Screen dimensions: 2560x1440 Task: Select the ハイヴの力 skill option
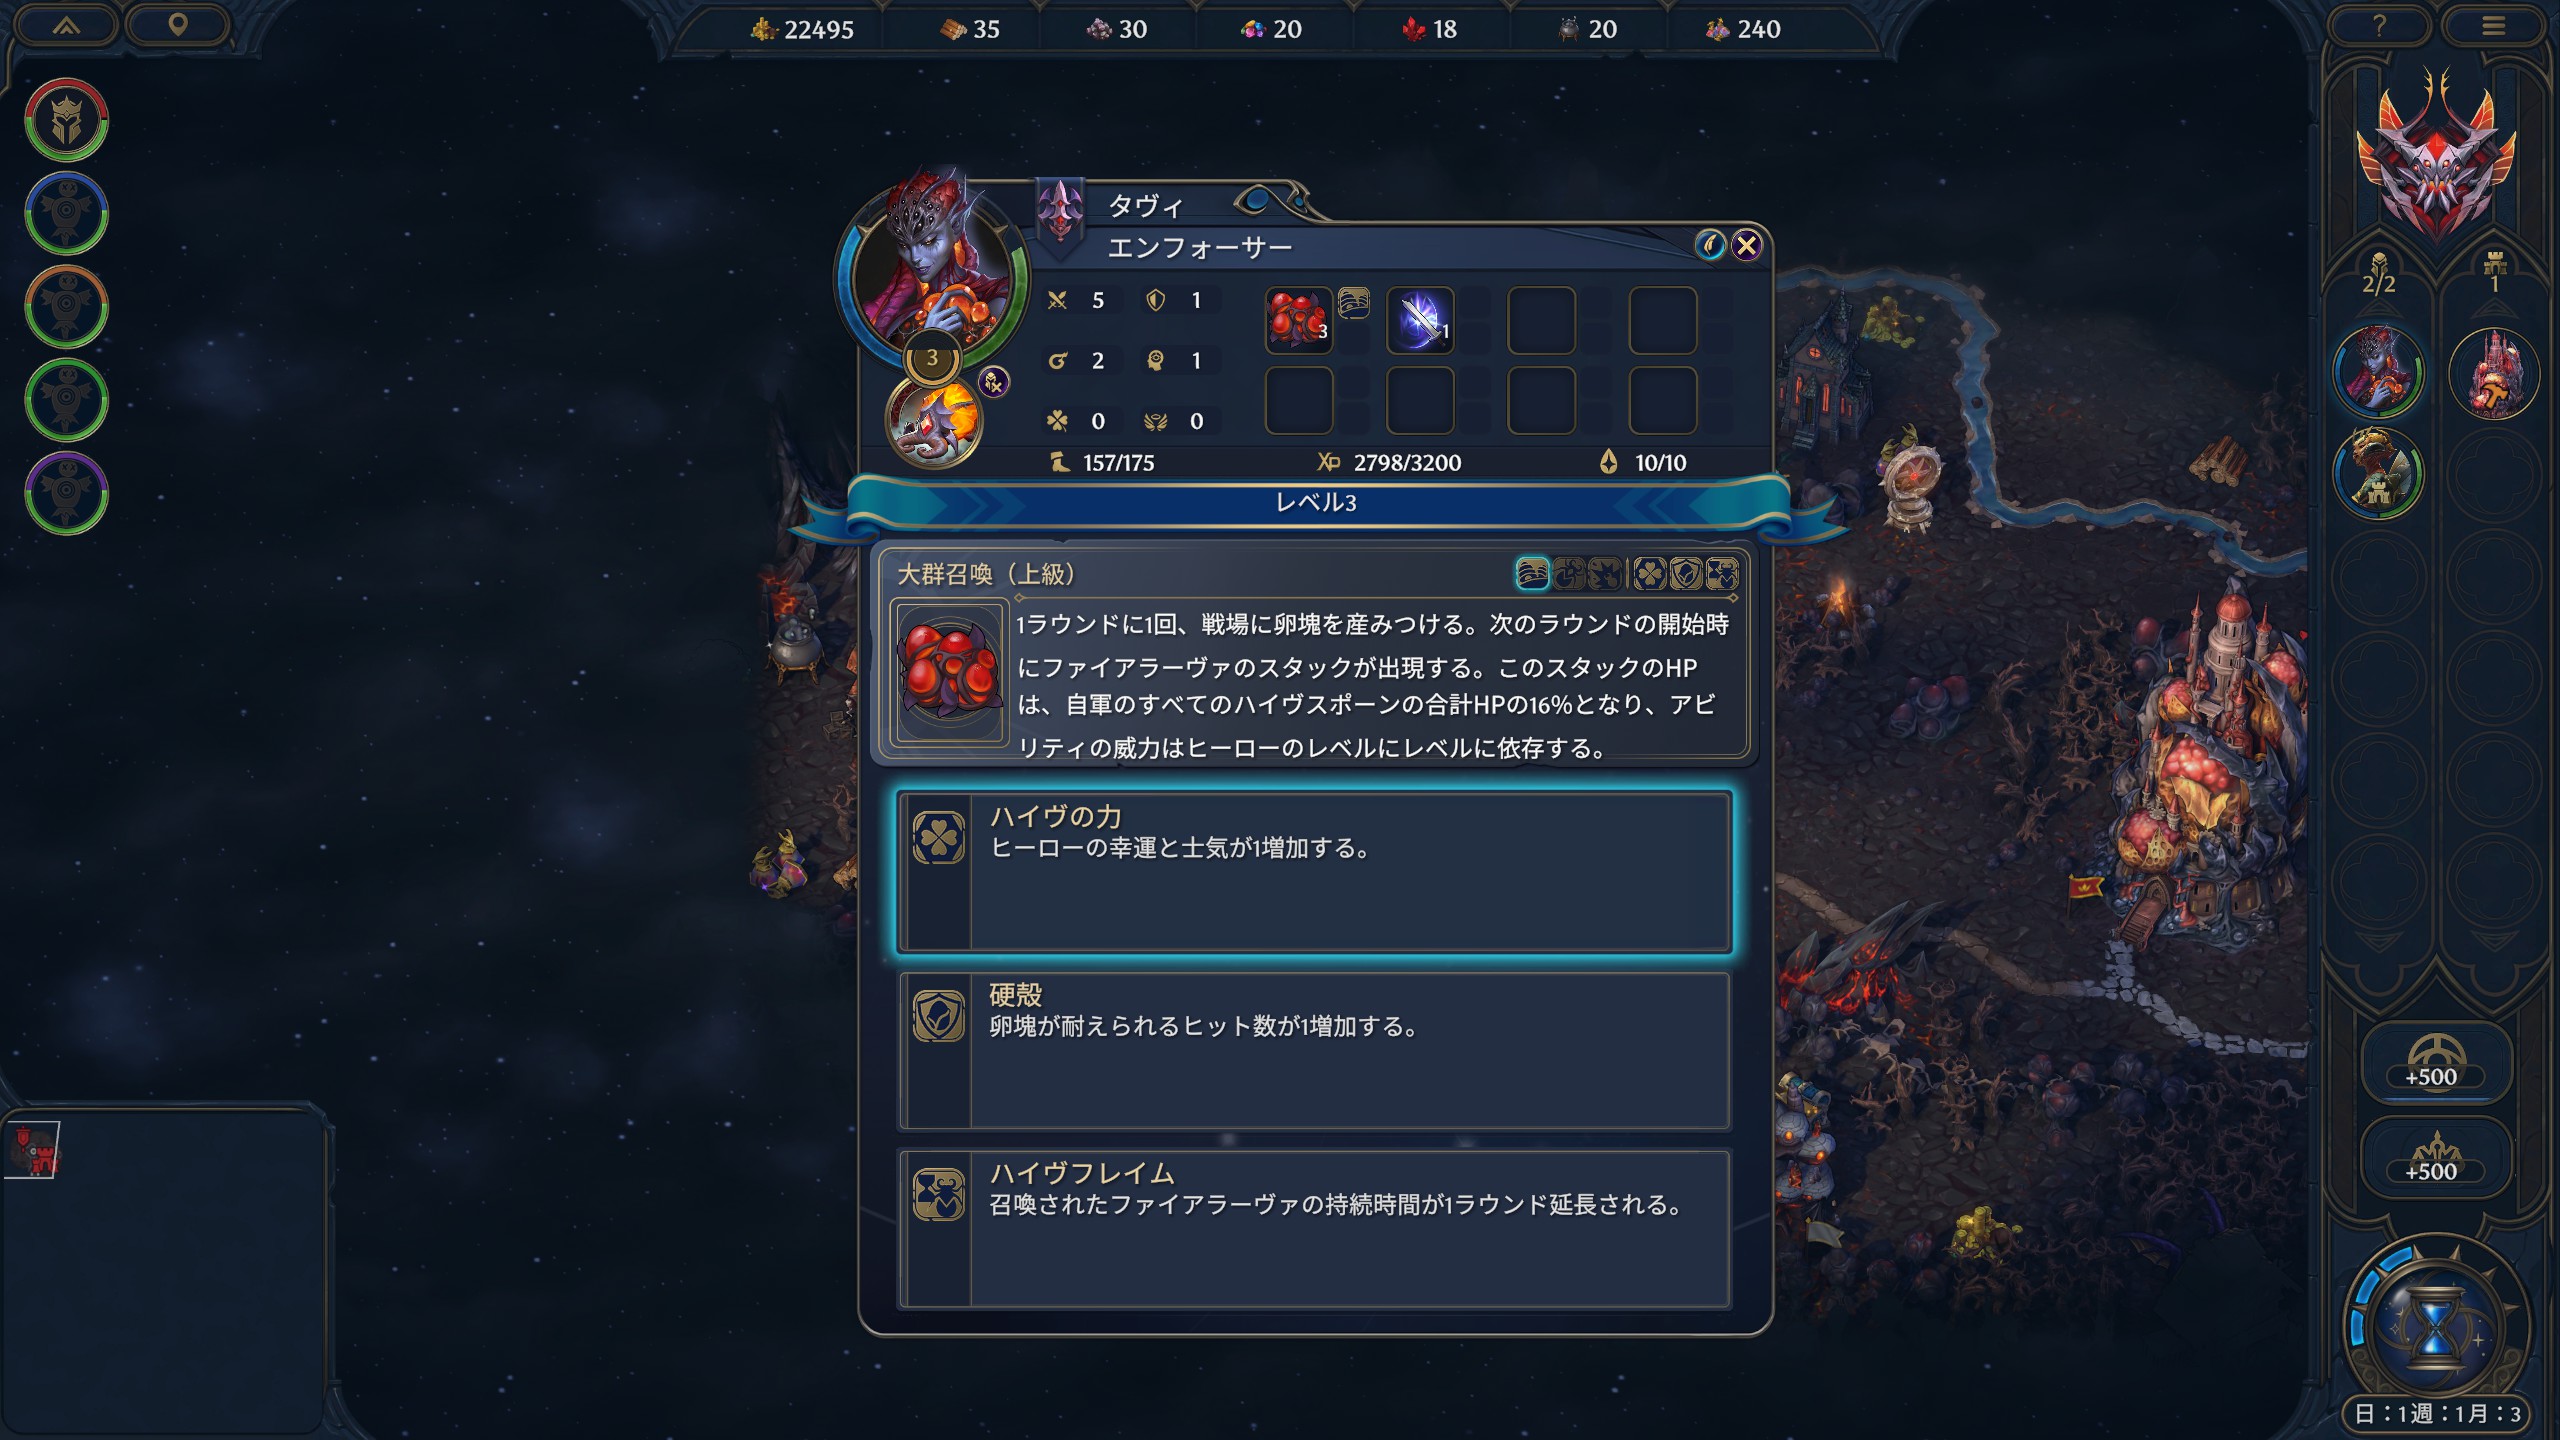point(1314,871)
